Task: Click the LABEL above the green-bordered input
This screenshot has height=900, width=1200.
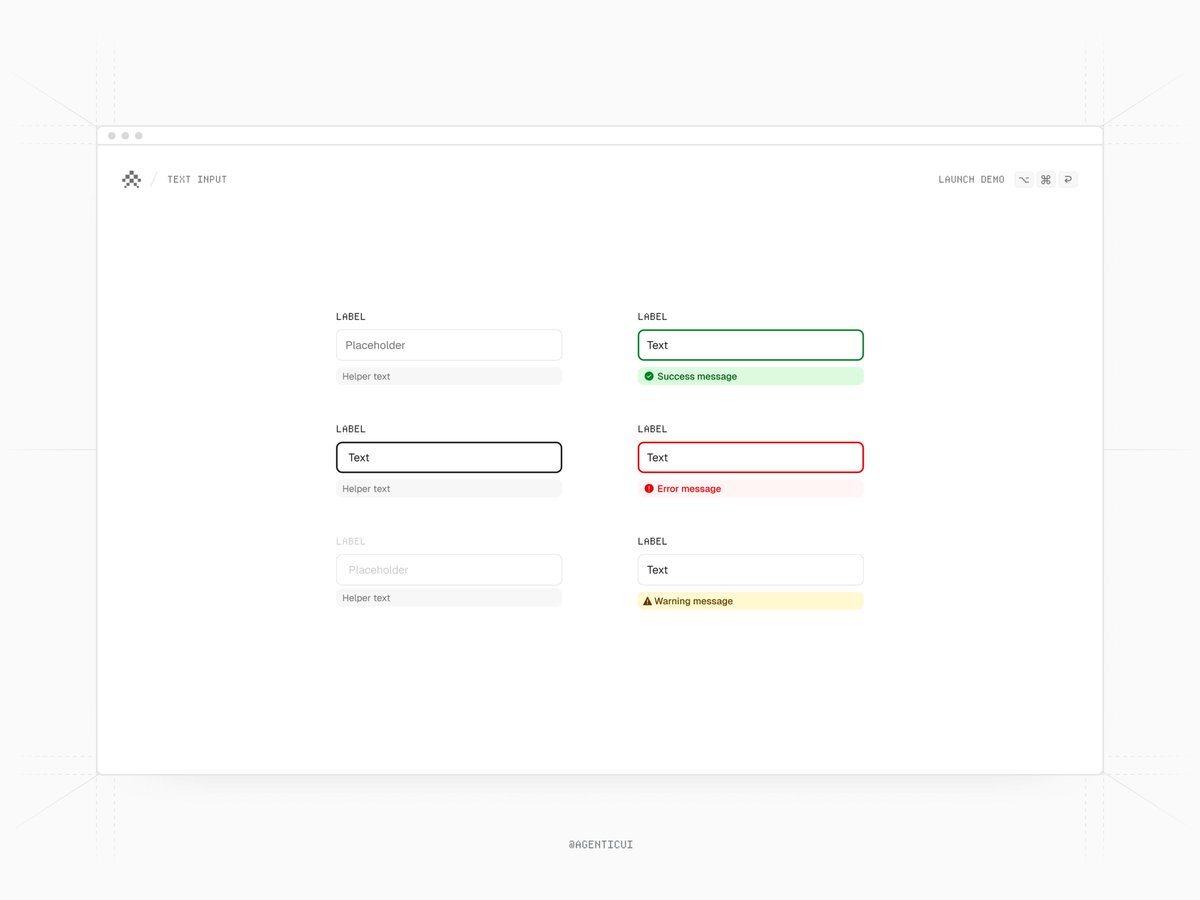Action: (x=652, y=317)
